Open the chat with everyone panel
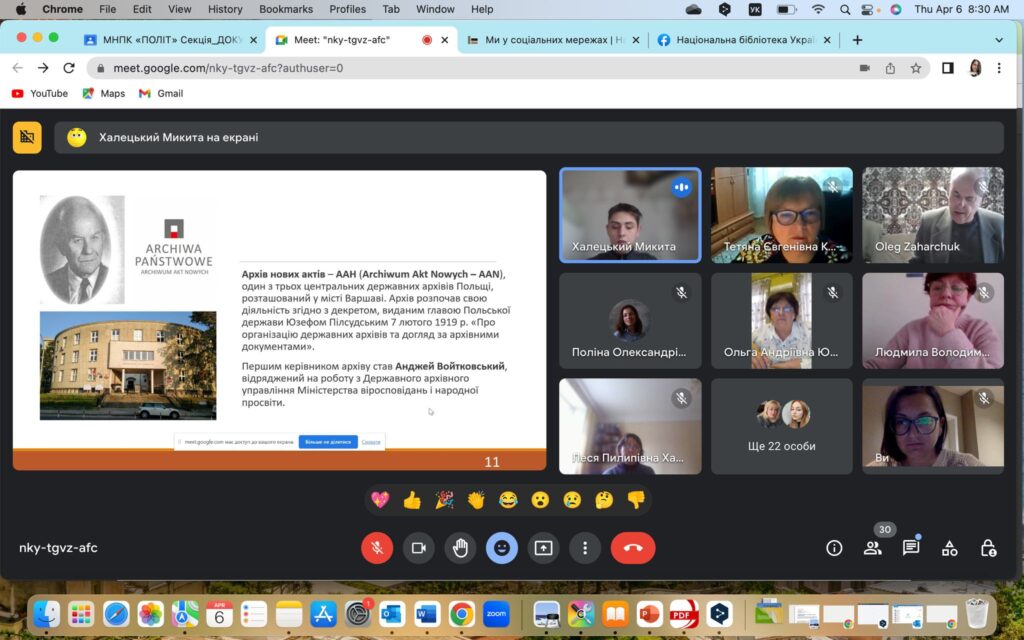The image size is (1024, 640). pyautogui.click(x=911, y=548)
